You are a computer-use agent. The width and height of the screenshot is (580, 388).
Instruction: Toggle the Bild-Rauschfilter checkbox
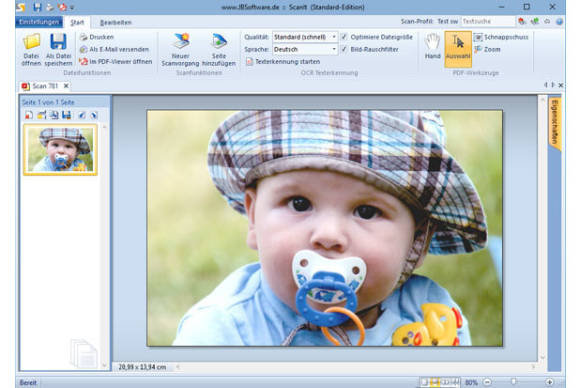[344, 49]
